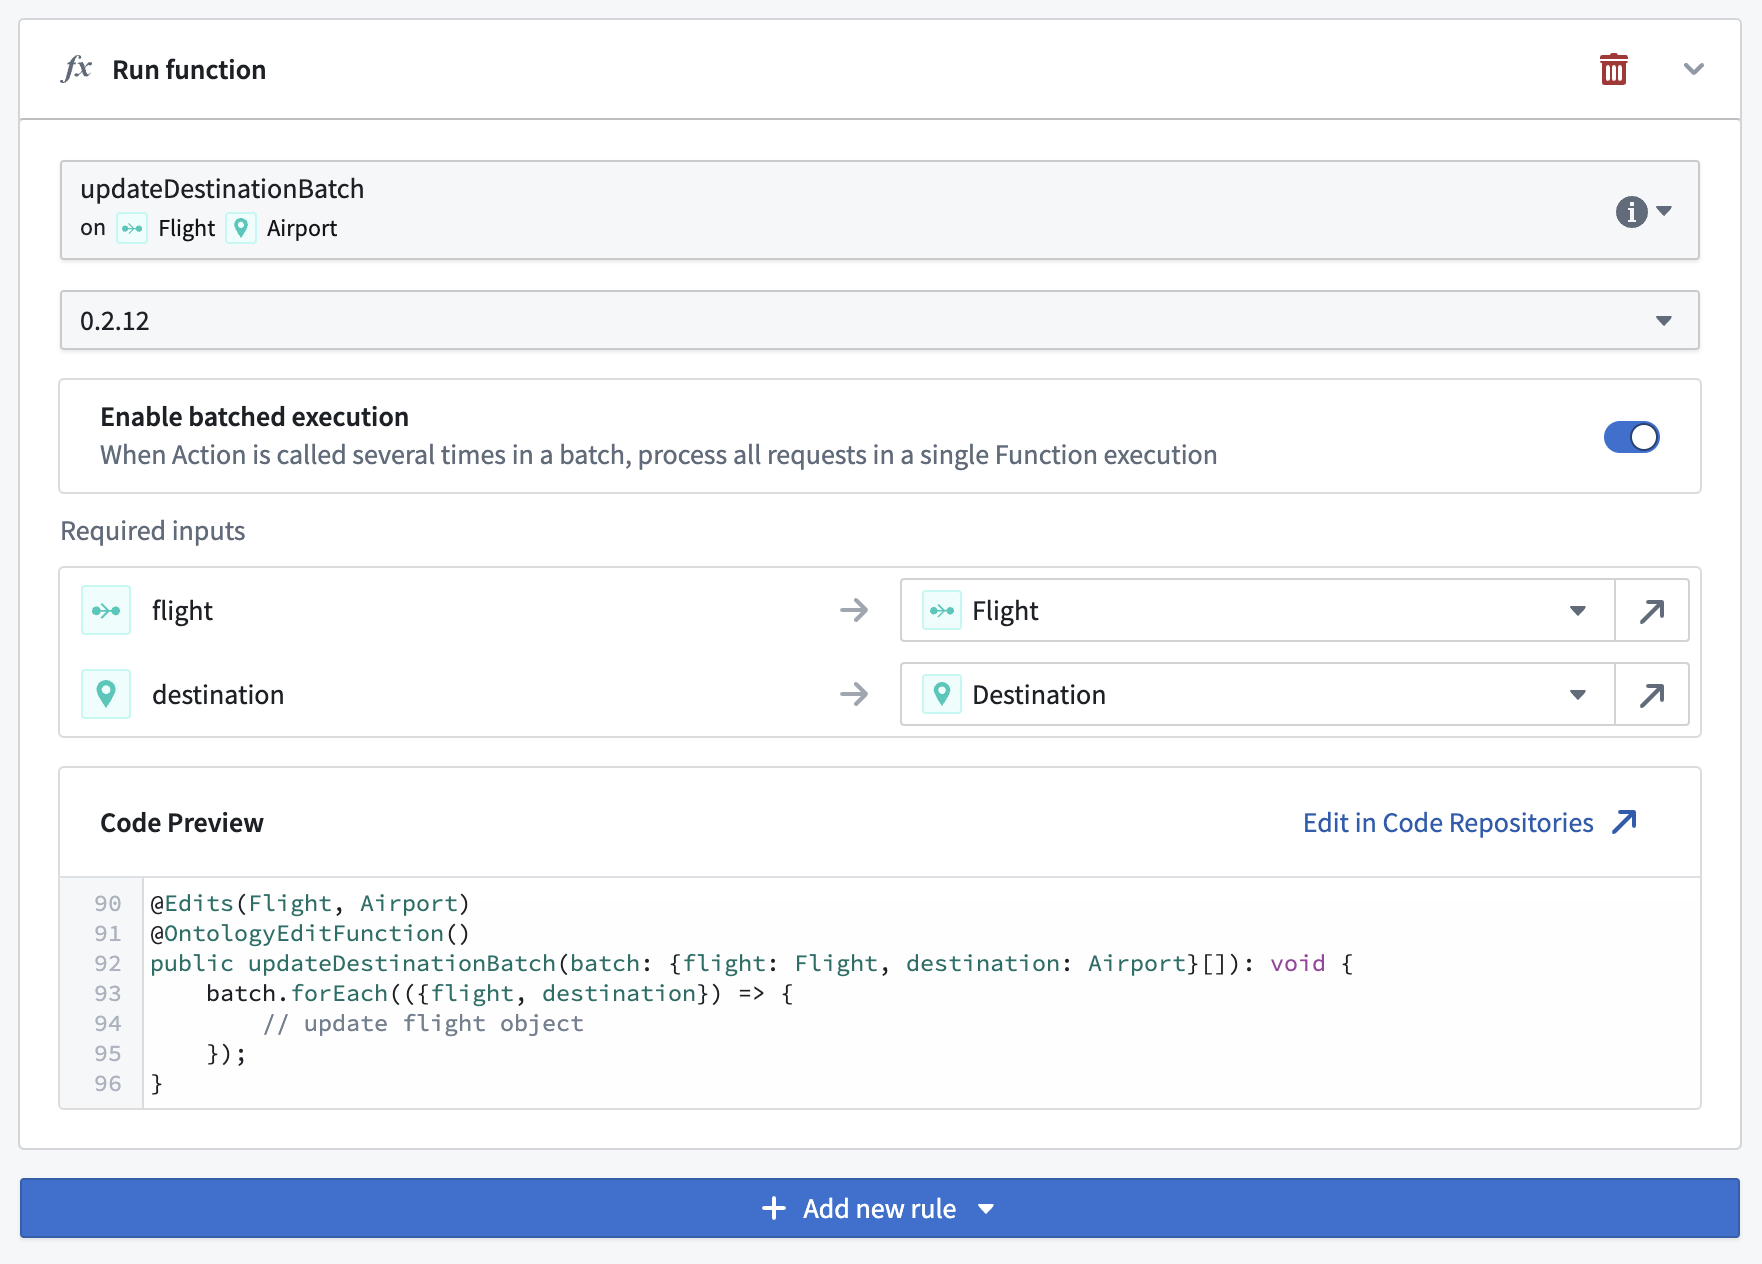Click the pin icon in Destination dropdown
This screenshot has height=1264, width=1762.
(x=942, y=694)
